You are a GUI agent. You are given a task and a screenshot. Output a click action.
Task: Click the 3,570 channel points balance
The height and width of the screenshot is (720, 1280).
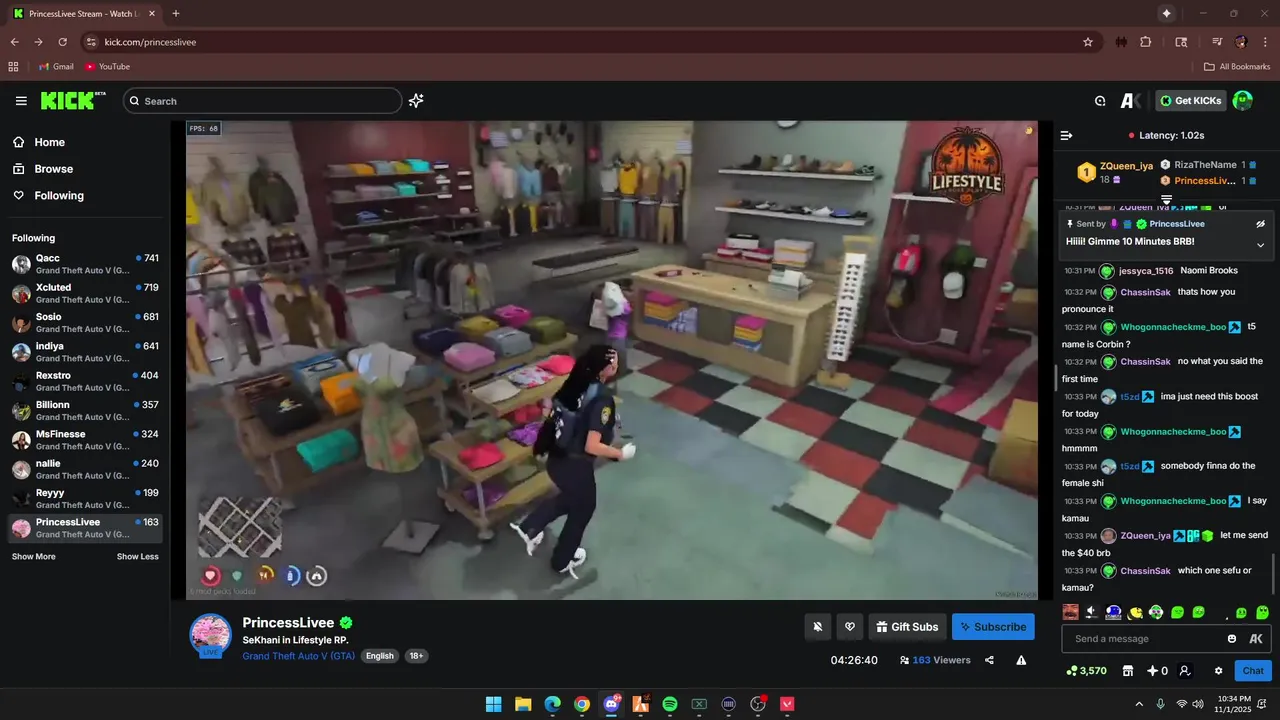coord(1086,671)
